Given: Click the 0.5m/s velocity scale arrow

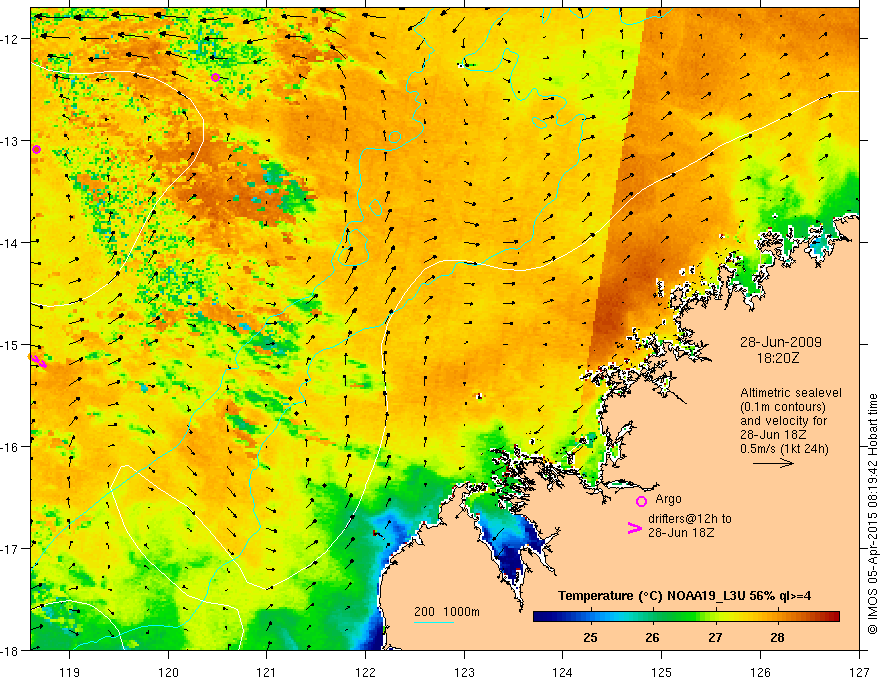Looking at the screenshot, I should click(x=773, y=463).
